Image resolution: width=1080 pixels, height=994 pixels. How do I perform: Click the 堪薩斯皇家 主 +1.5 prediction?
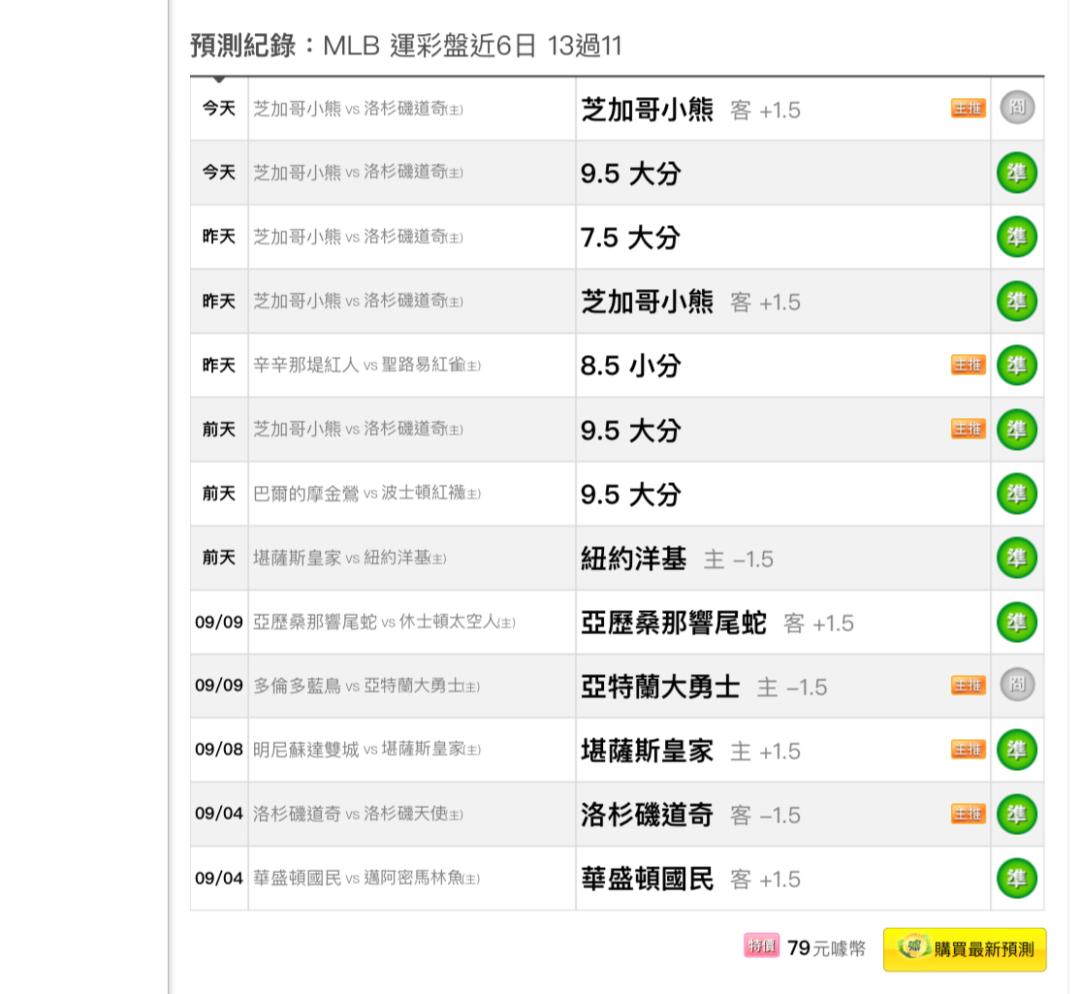click(691, 751)
